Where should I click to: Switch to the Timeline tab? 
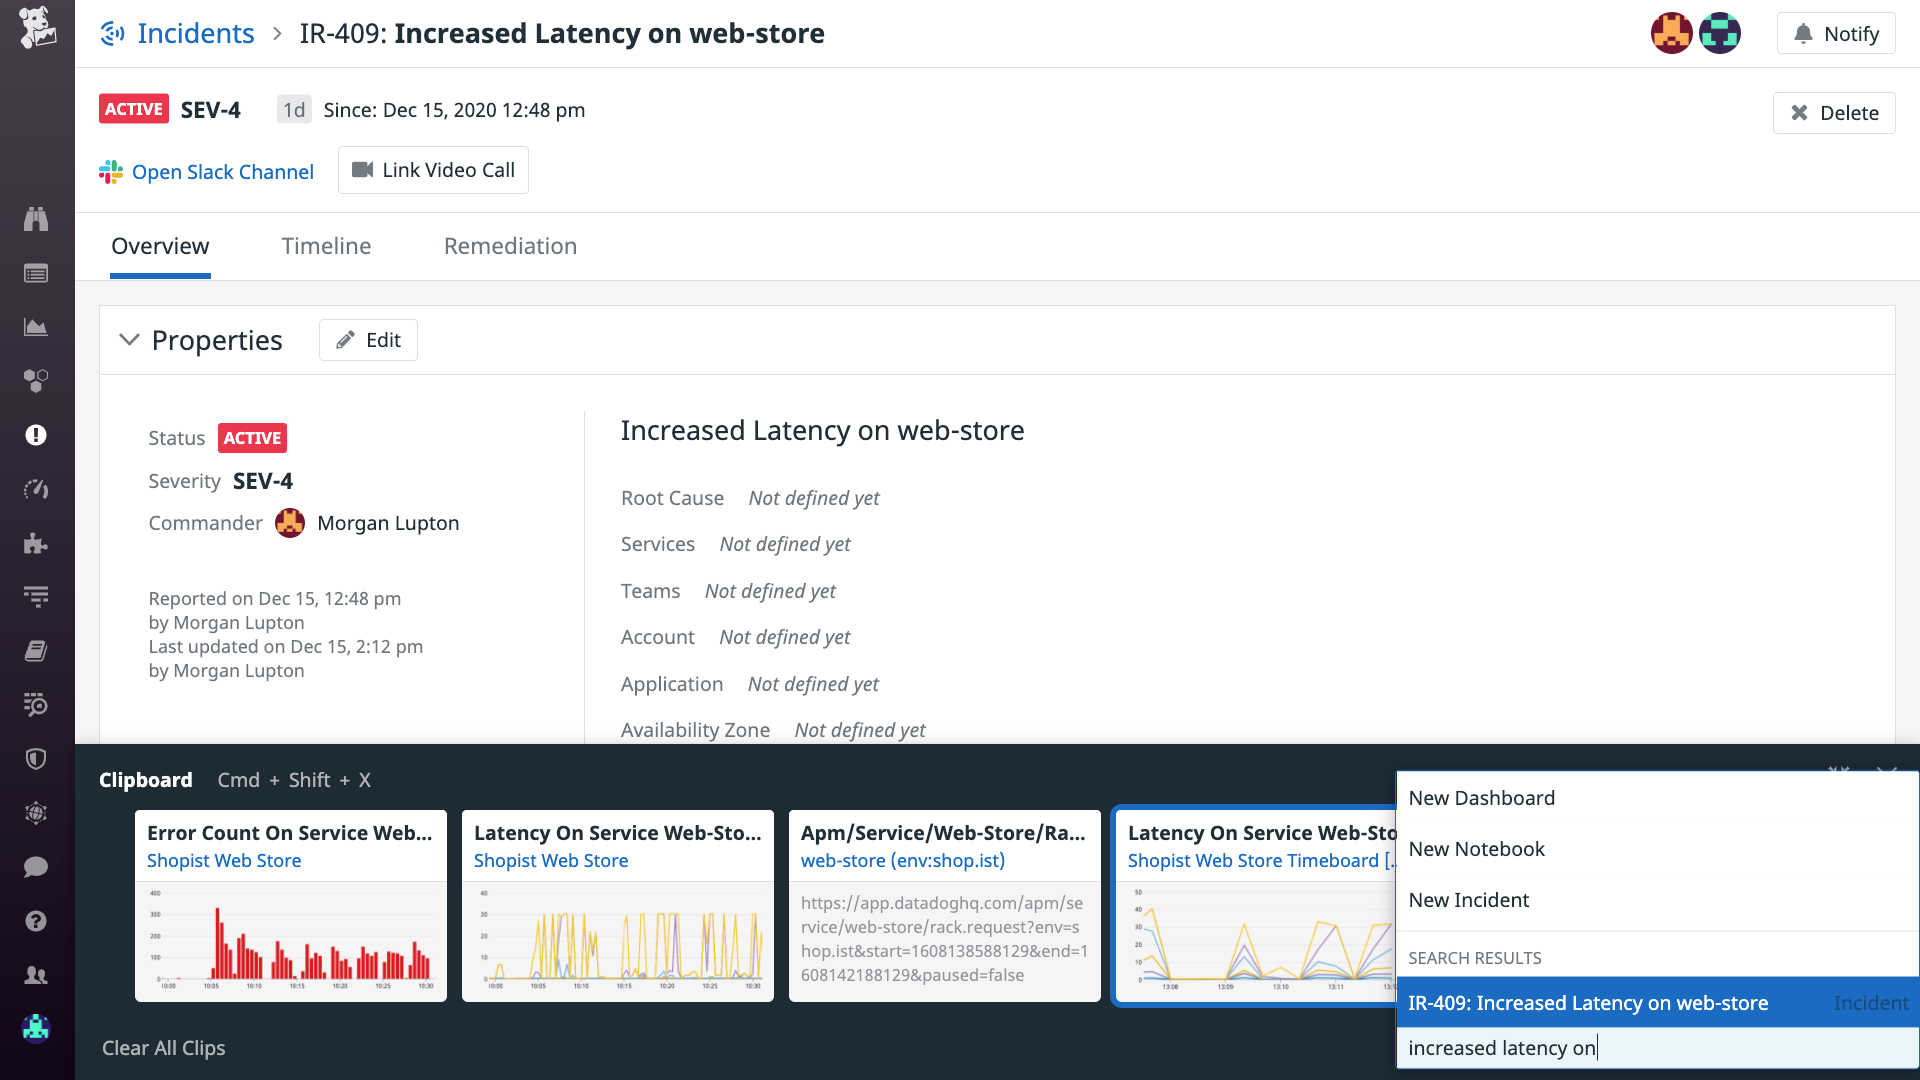pyautogui.click(x=326, y=246)
